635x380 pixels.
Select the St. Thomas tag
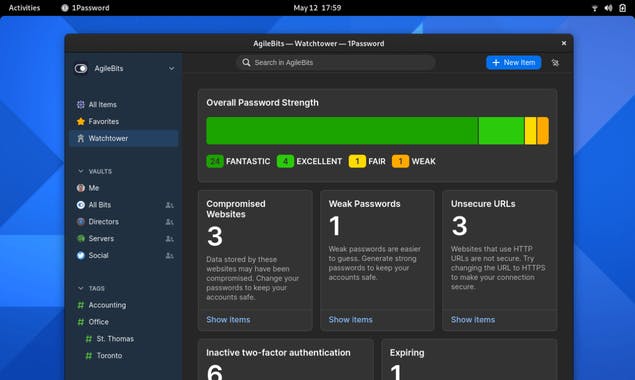(x=124, y=339)
